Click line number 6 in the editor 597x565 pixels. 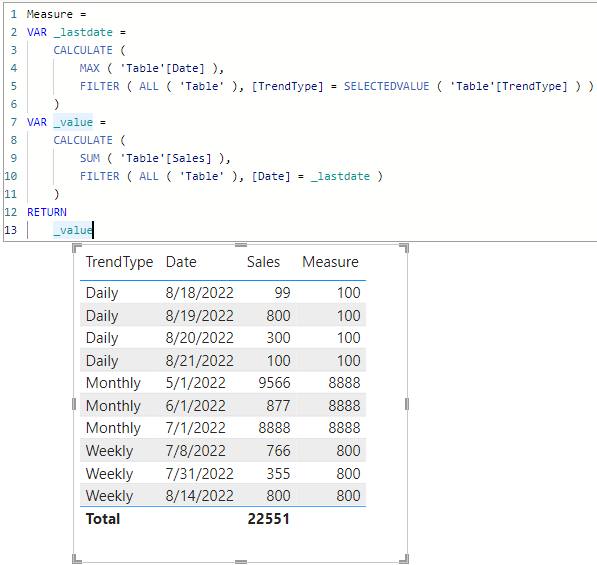point(14,104)
